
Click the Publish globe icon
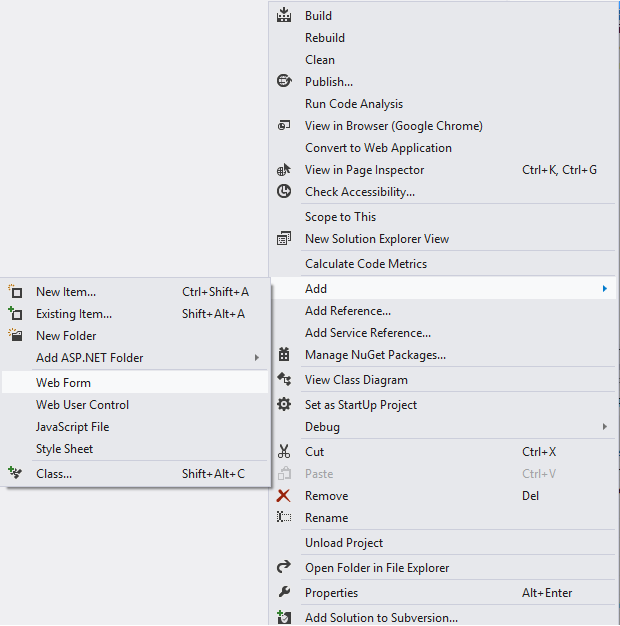284,81
